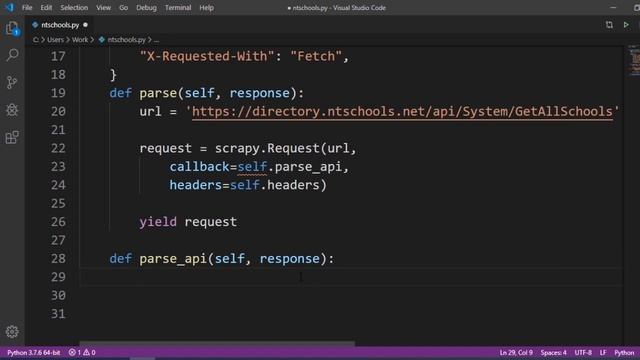Open the File menu
The width and height of the screenshot is (640, 360).
click(27, 8)
